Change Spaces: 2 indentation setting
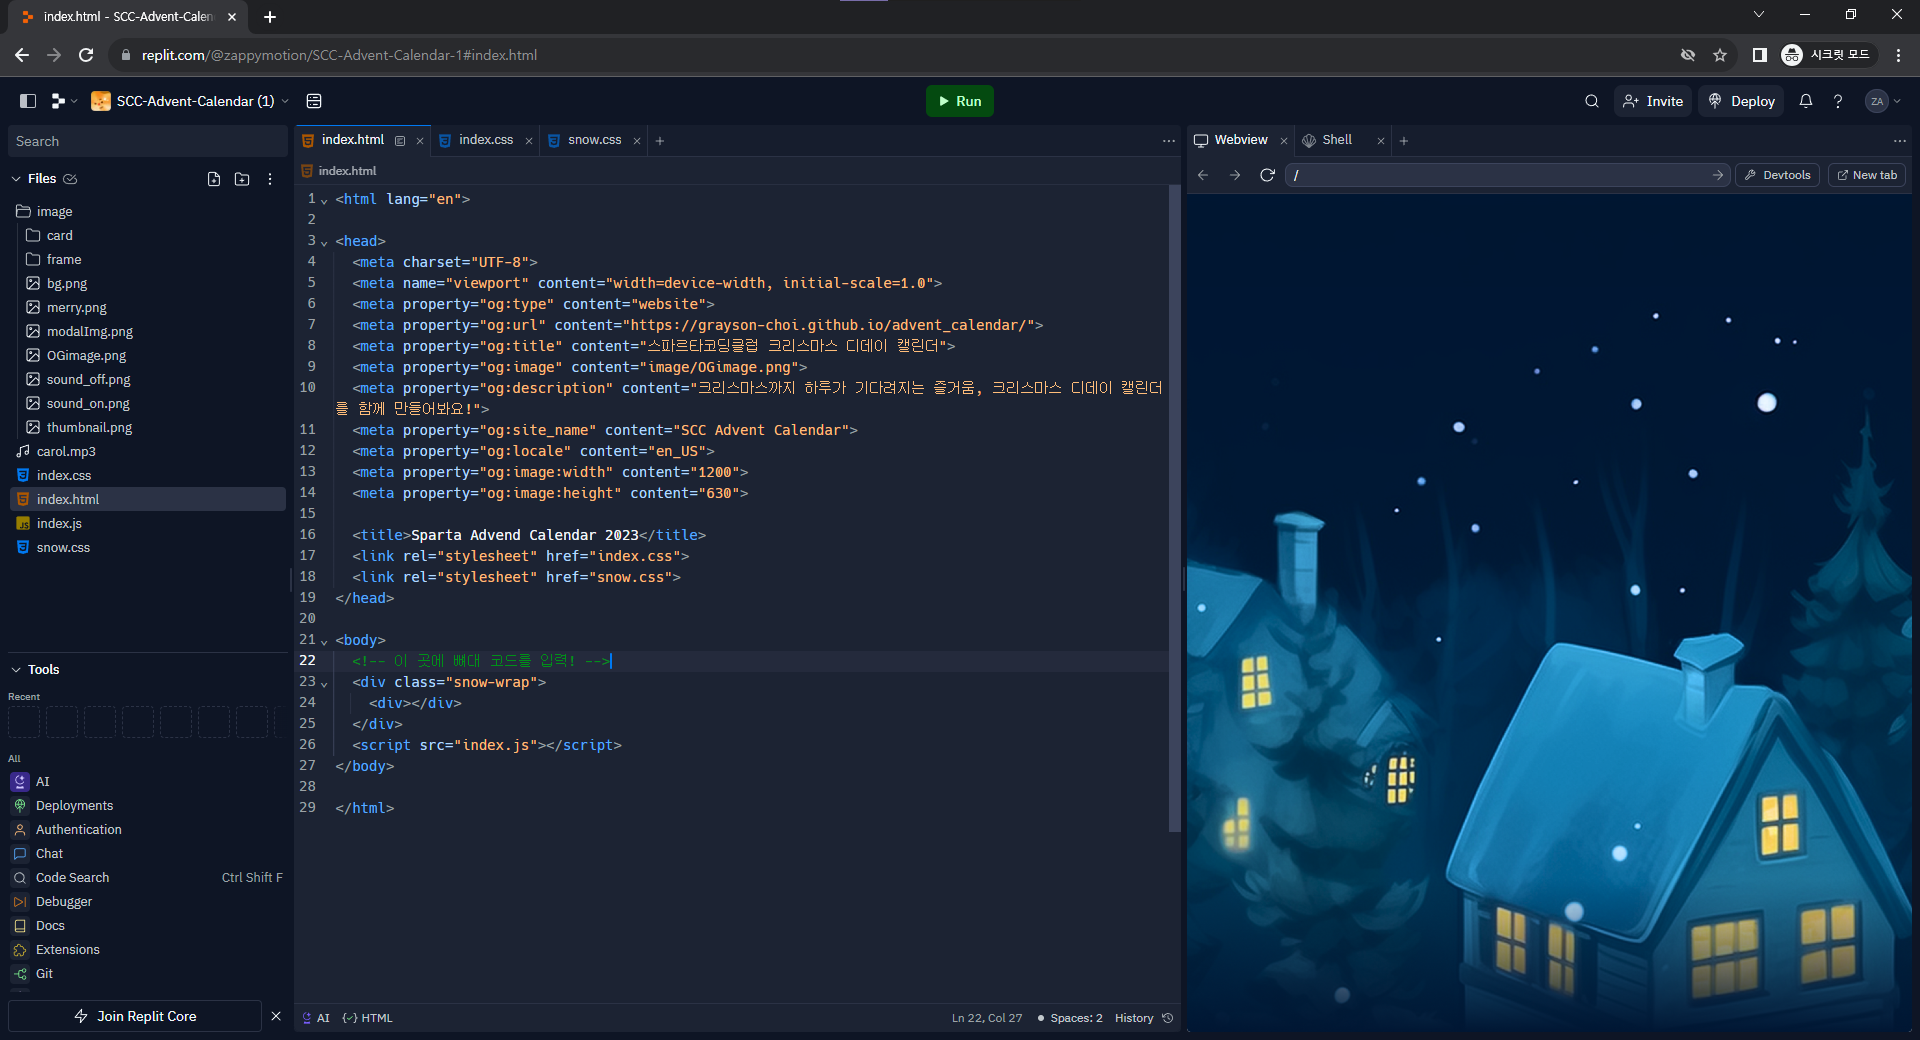This screenshot has height=1040, width=1920. (x=1070, y=1018)
